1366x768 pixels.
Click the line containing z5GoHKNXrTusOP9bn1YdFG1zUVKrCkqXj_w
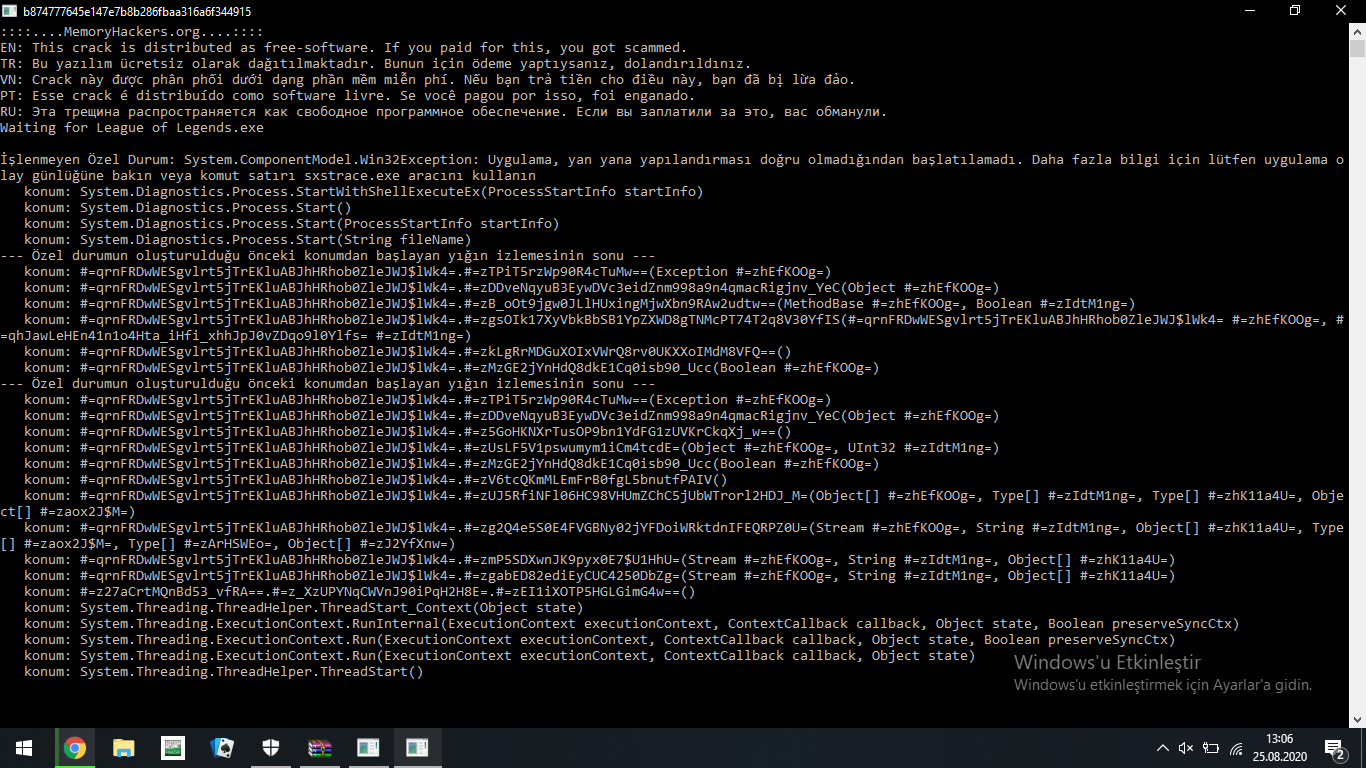408,432
